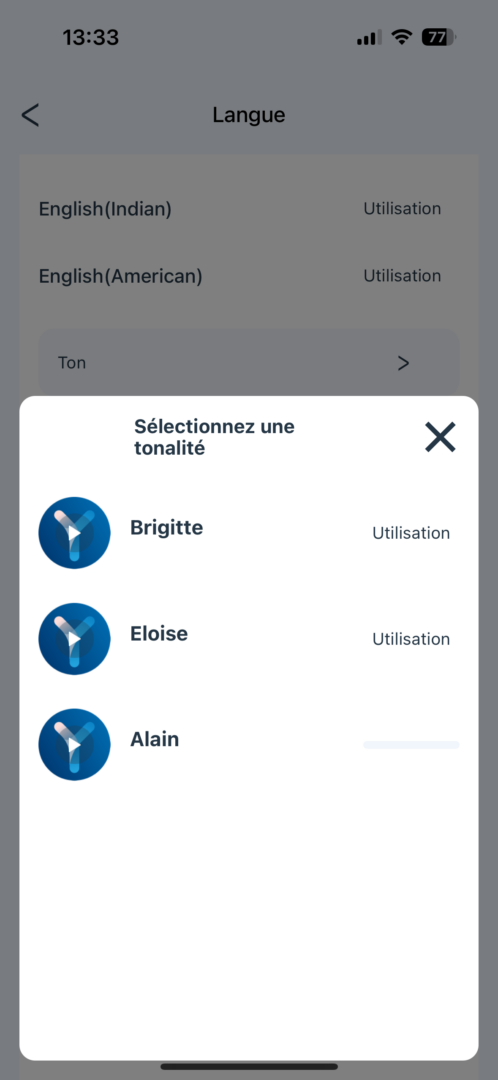Screen dimensions: 498x1080
Task: Play Eloise voice preview
Action: 74,638
